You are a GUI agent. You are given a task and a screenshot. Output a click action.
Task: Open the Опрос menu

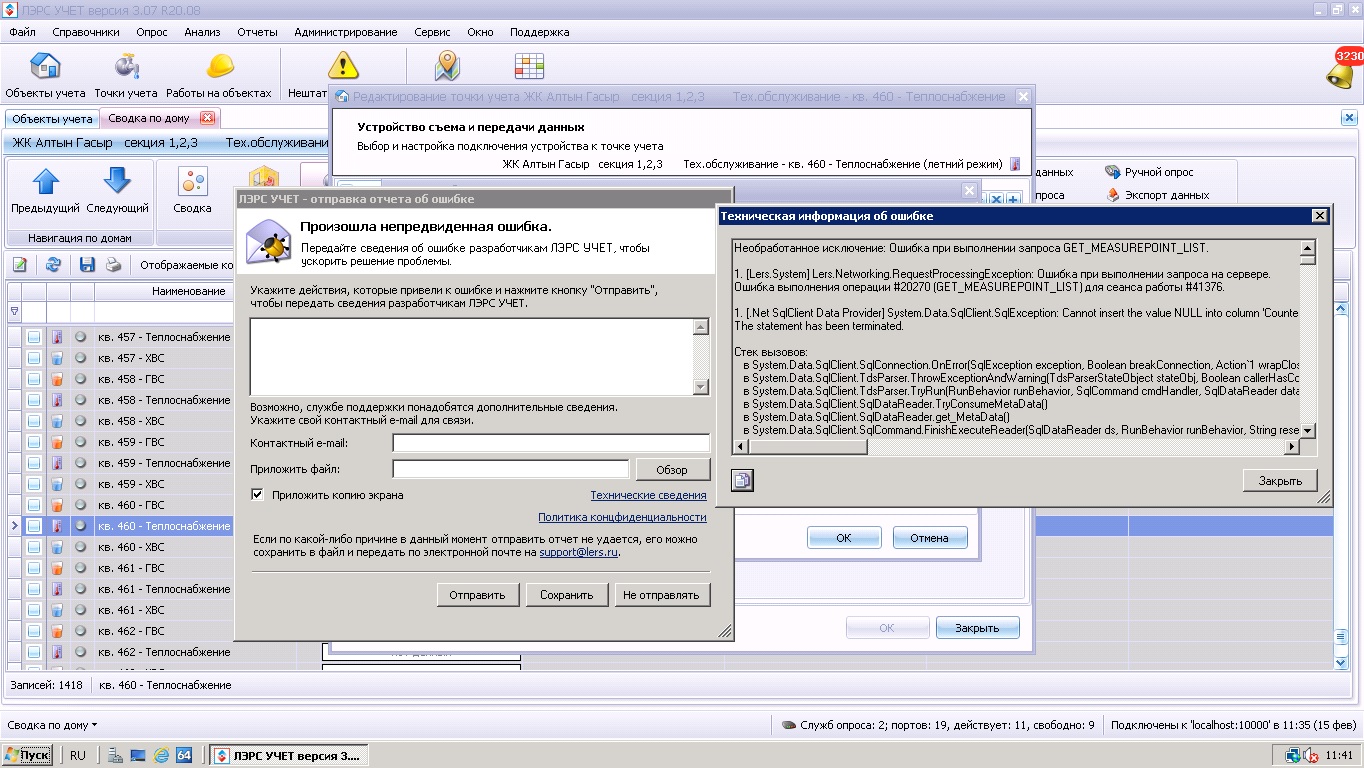tap(152, 32)
